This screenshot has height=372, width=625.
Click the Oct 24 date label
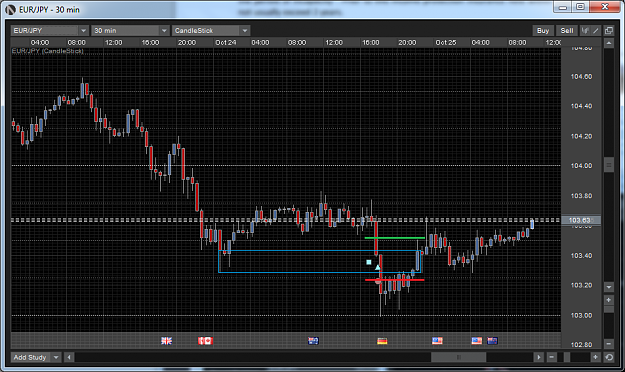point(226,43)
